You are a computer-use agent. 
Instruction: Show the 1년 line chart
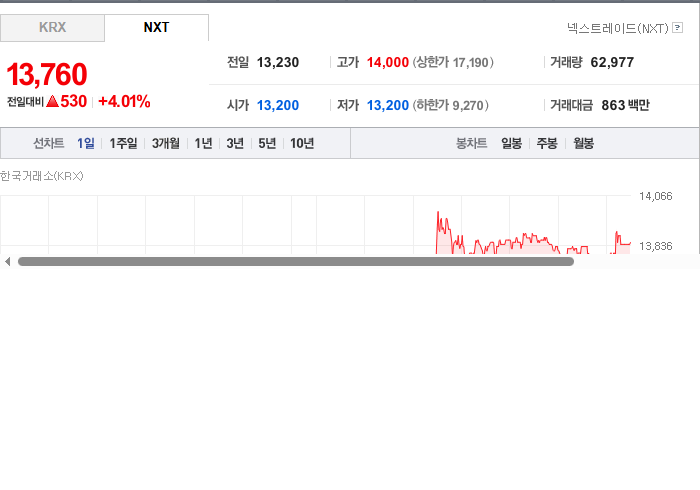203,143
